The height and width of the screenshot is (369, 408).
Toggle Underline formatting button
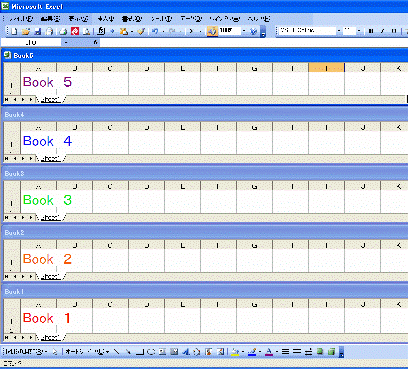[x=394, y=31]
